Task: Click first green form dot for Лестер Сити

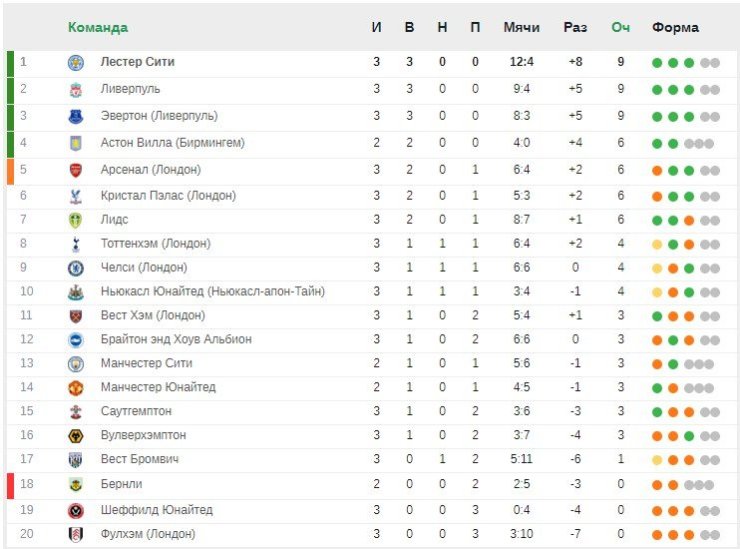Action: [x=657, y=63]
